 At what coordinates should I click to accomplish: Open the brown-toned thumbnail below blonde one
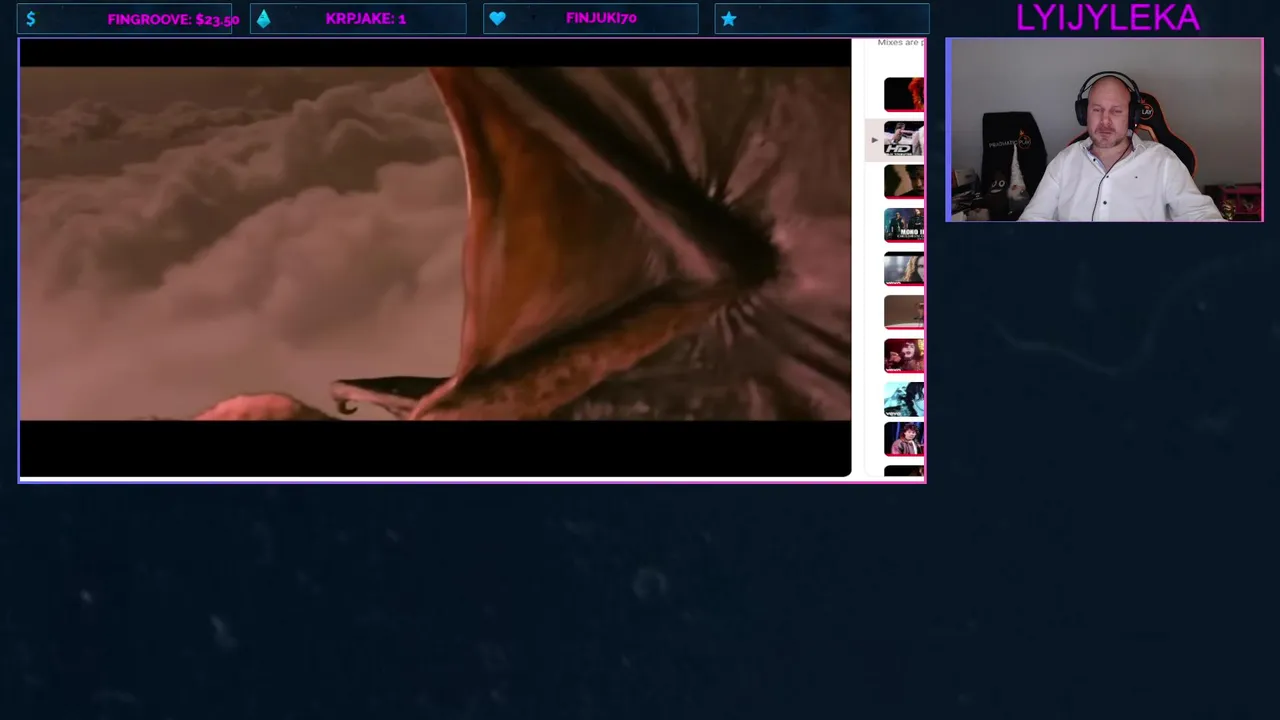coord(904,312)
